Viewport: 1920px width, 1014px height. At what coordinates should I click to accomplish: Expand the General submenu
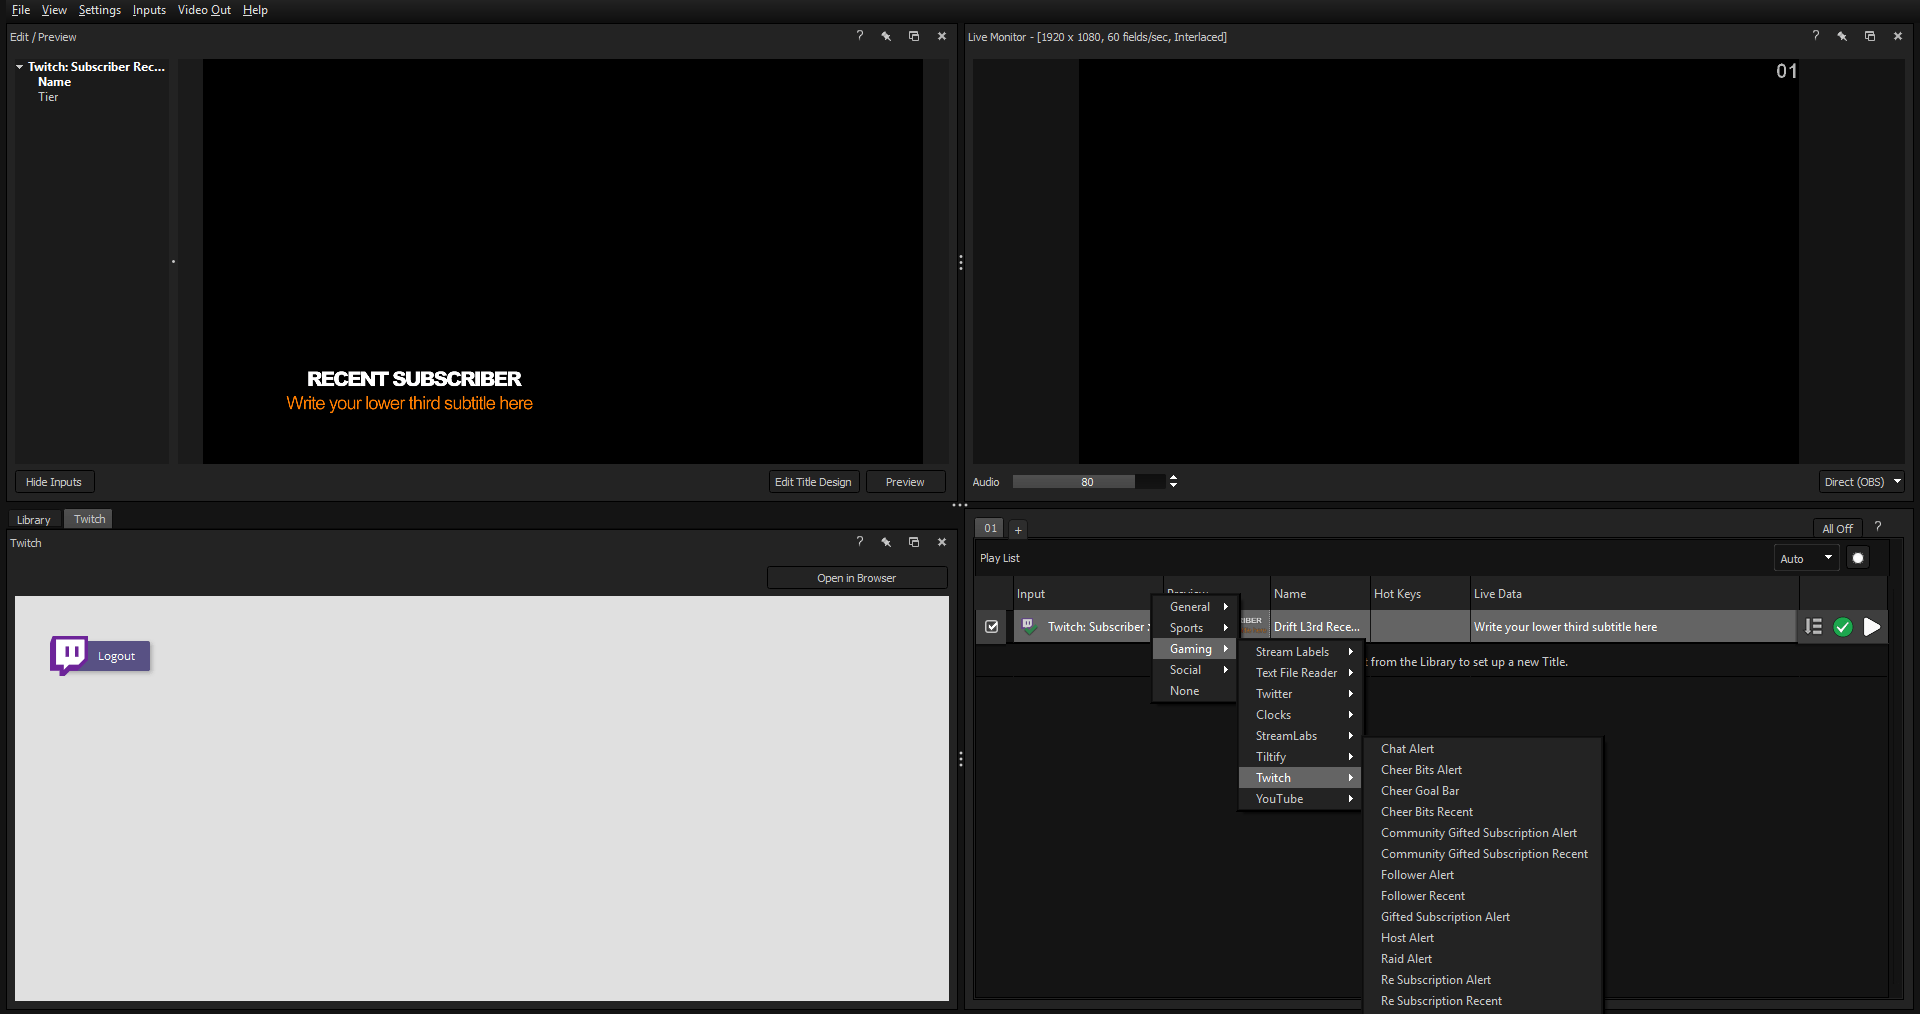(x=1196, y=607)
